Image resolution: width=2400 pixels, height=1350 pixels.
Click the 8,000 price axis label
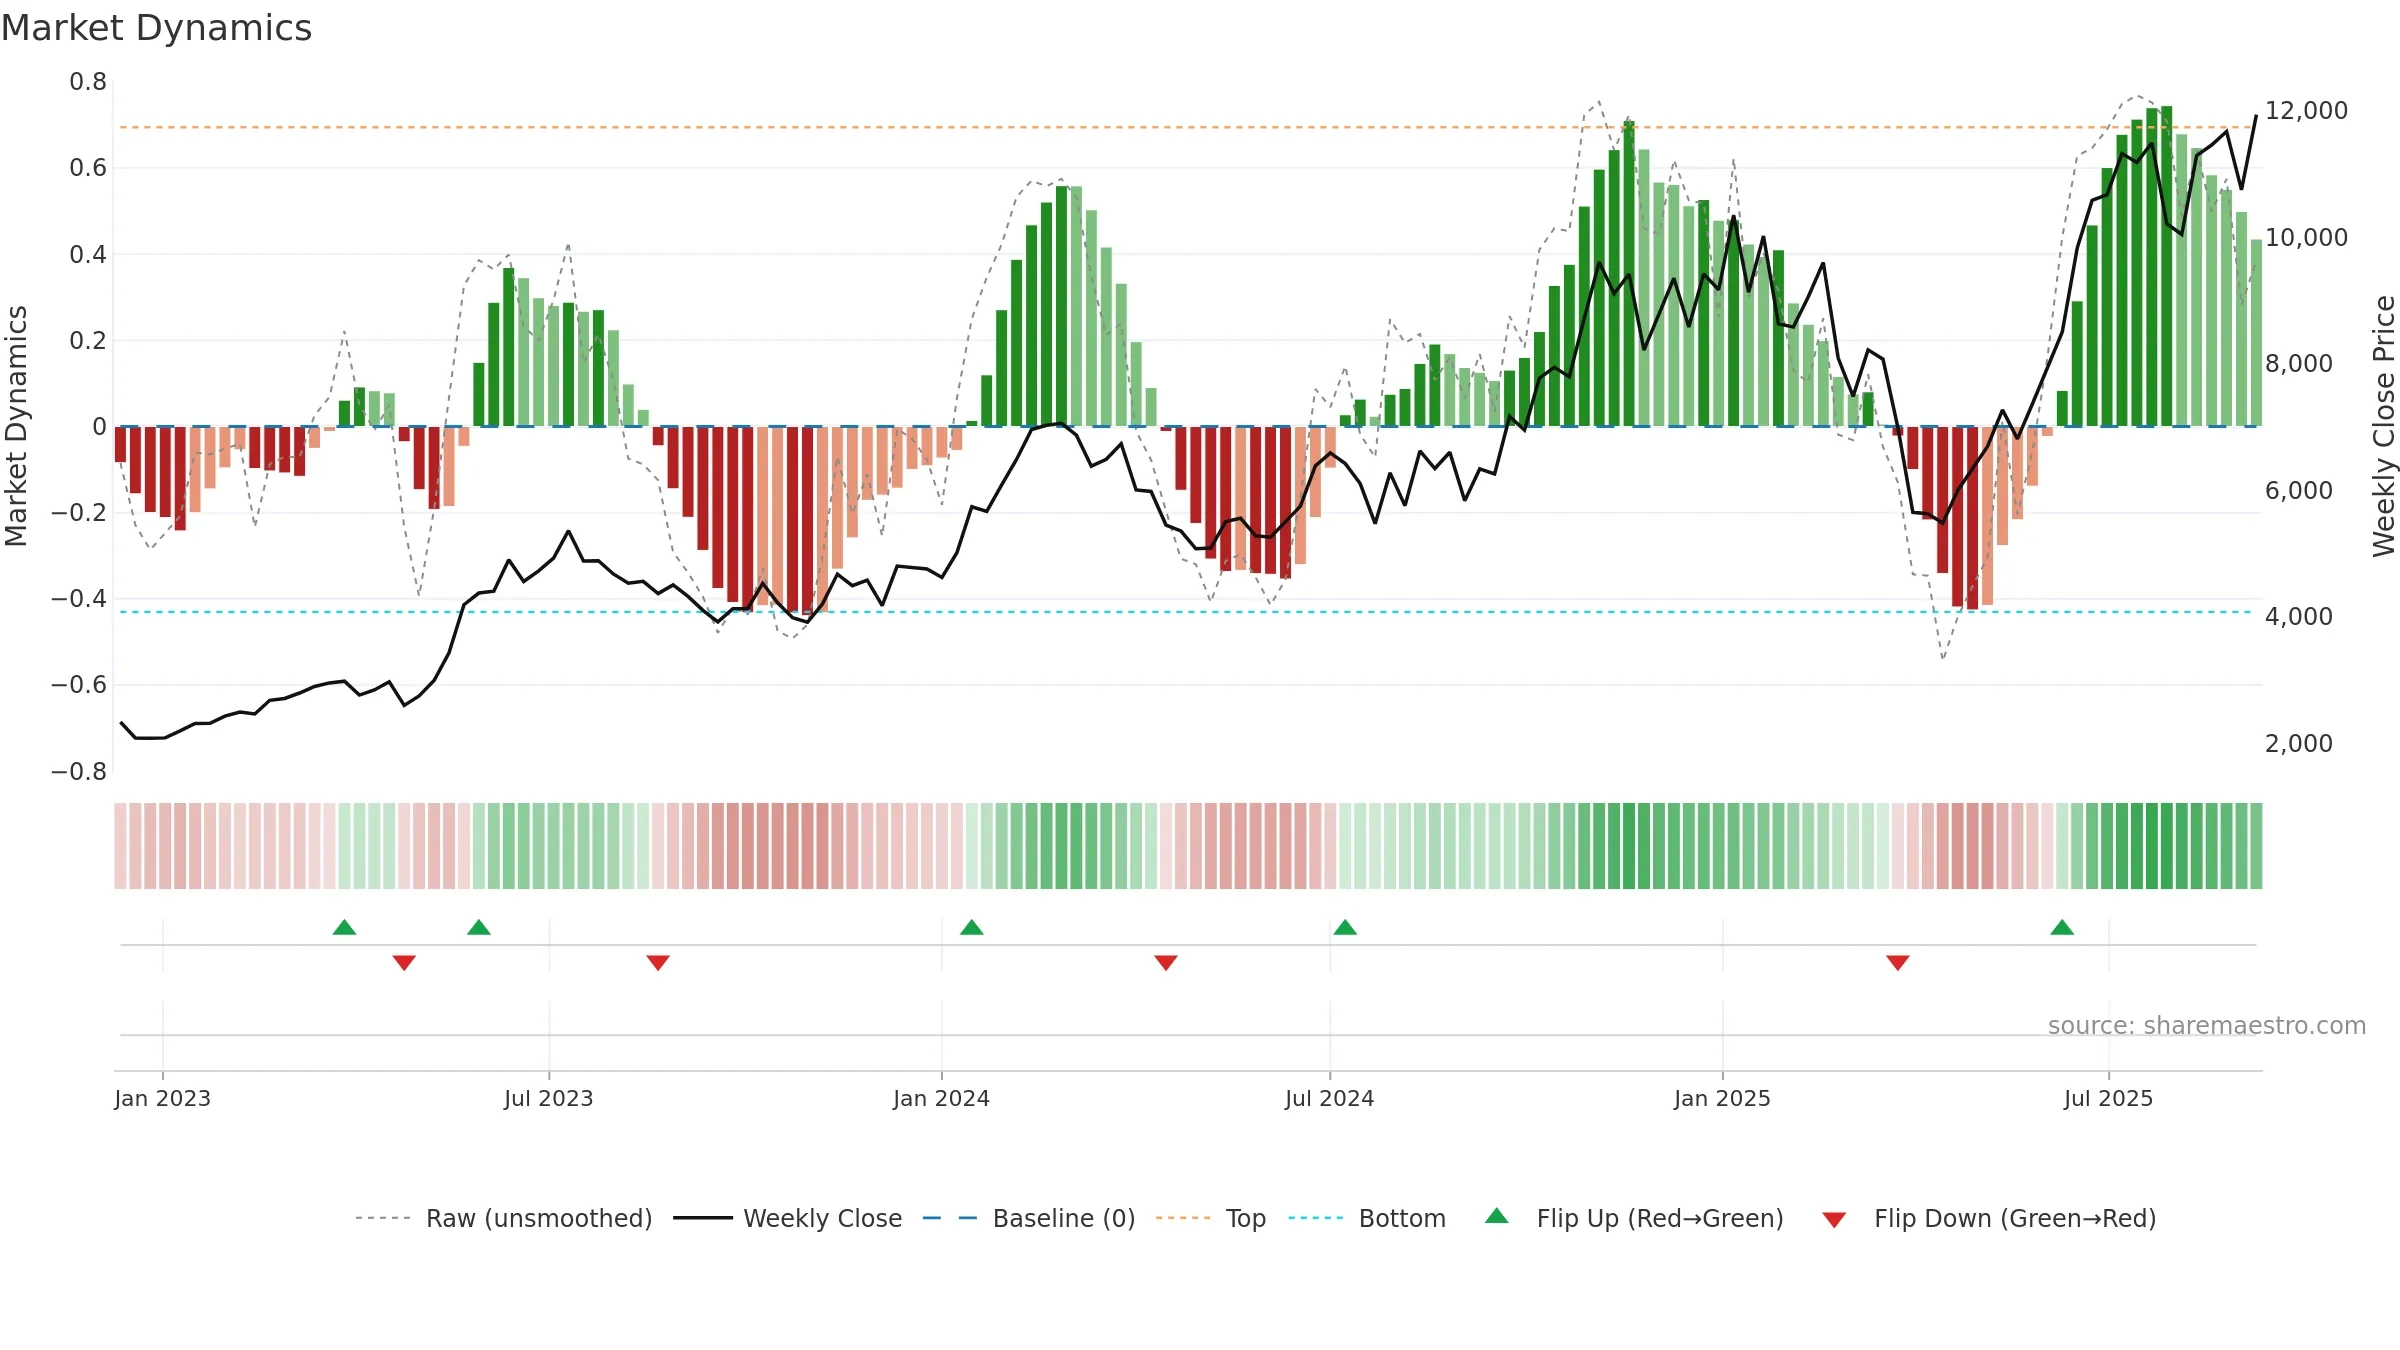[2299, 363]
